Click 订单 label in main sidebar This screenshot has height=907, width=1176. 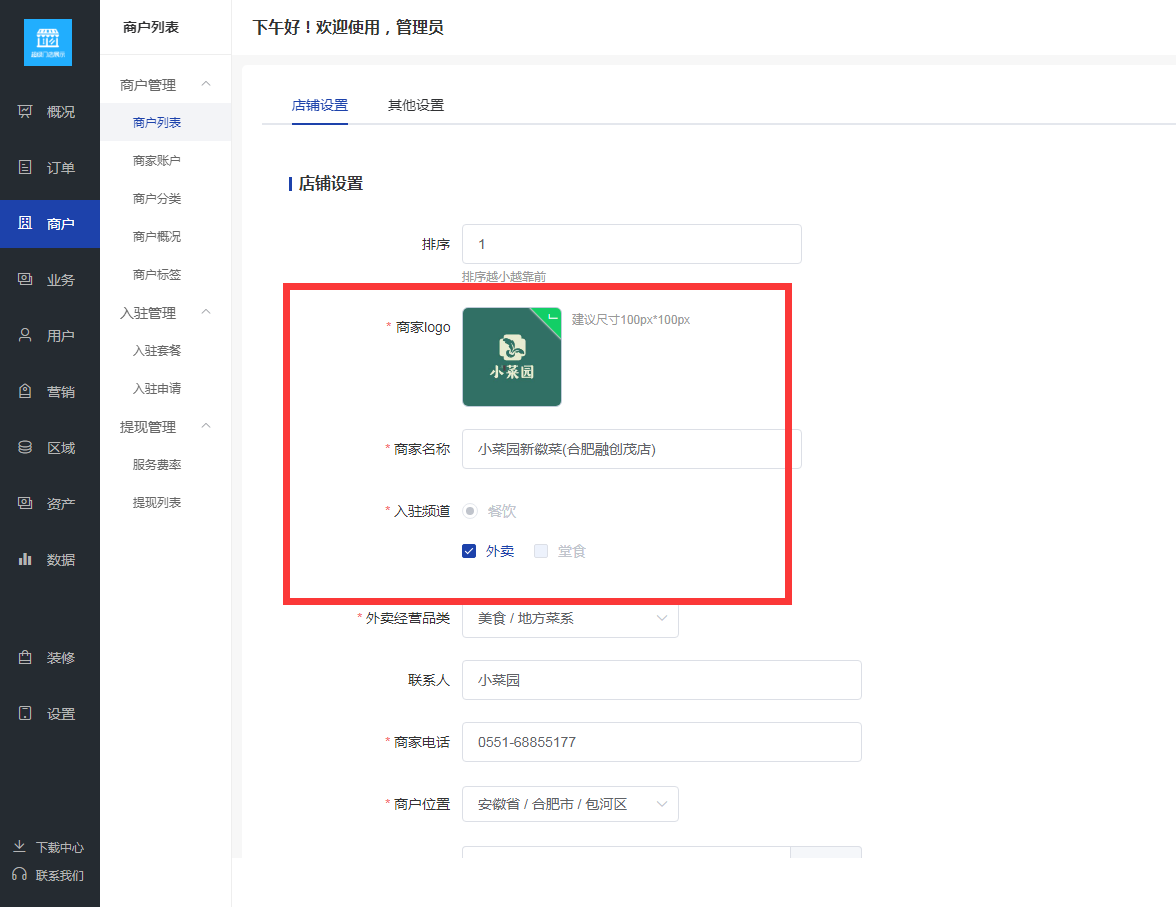(x=61, y=168)
